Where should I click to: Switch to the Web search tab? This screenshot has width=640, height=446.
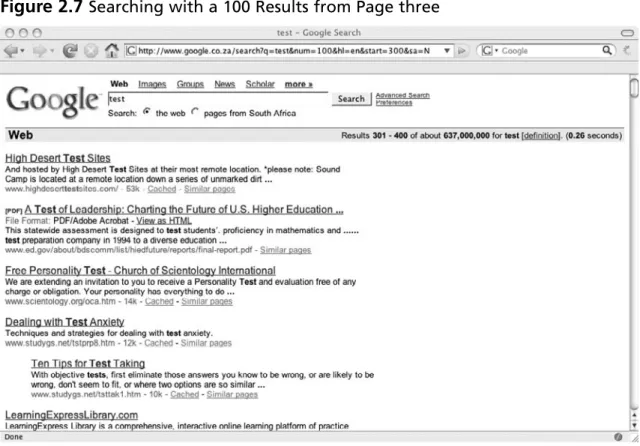[119, 84]
